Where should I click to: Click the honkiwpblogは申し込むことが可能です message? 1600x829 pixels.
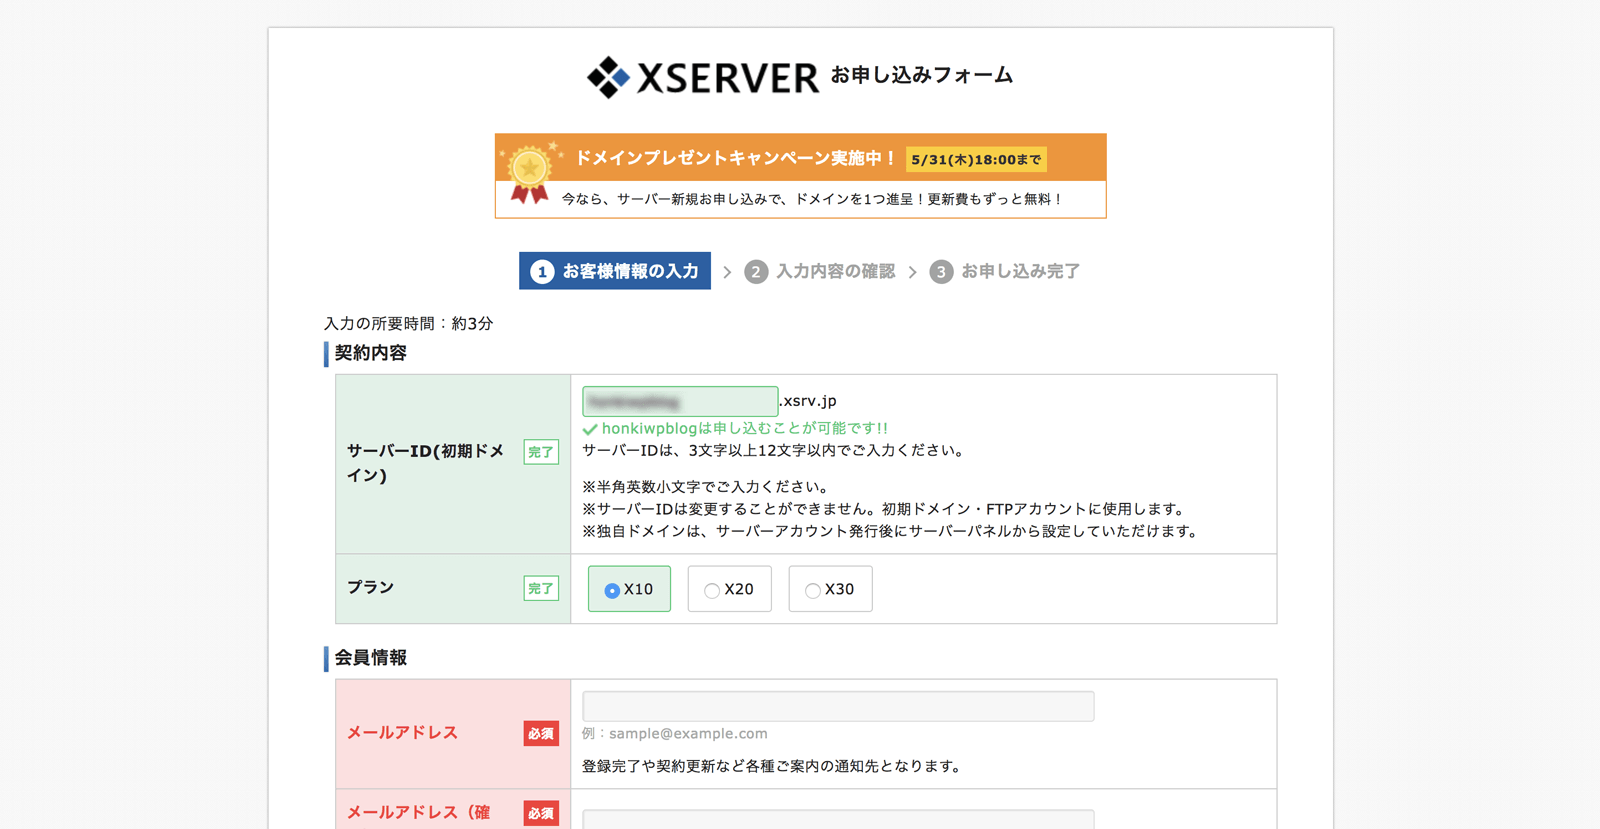pyautogui.click(x=745, y=428)
